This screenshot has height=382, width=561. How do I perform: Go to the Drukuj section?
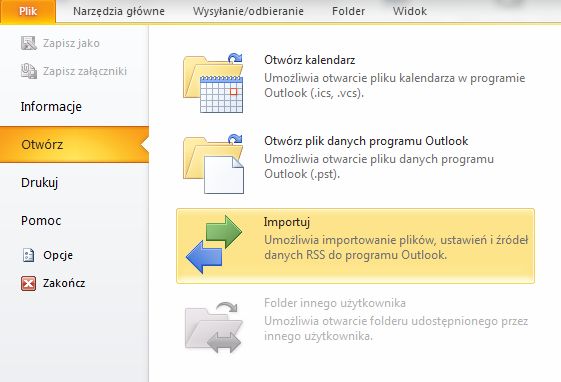coord(39,183)
